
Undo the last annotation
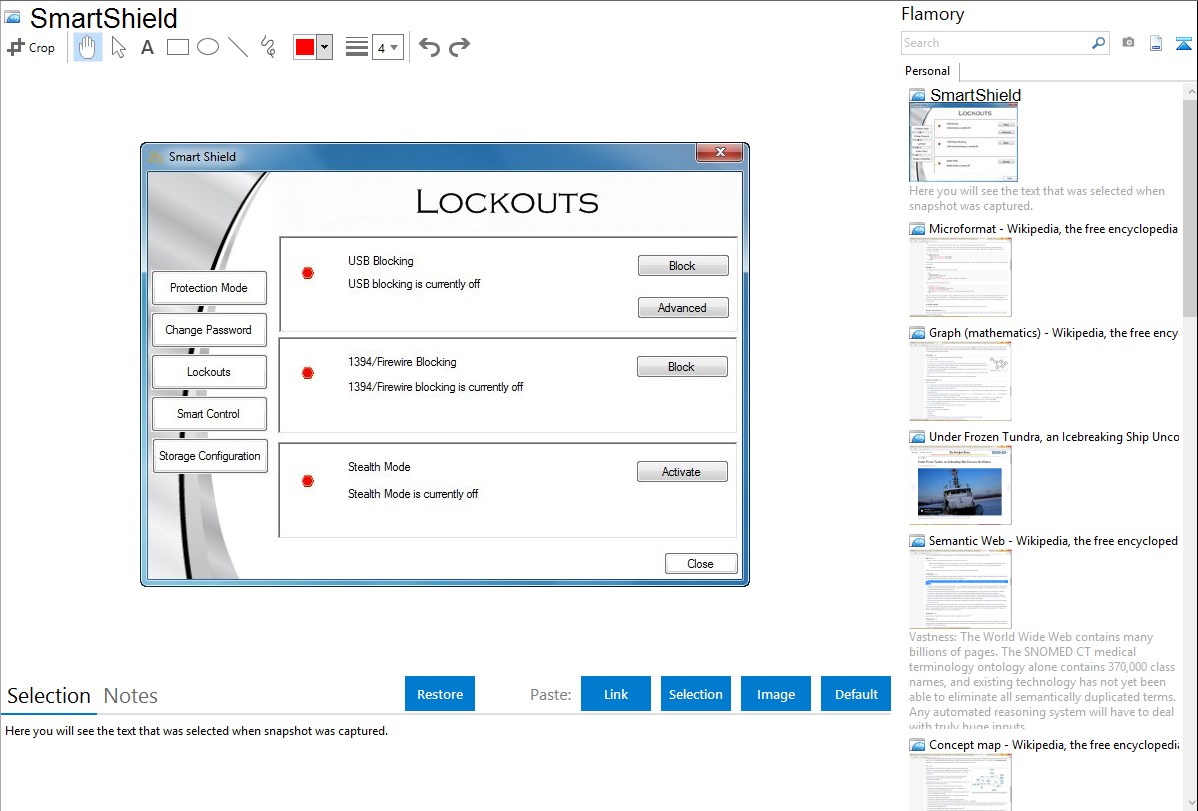429,47
